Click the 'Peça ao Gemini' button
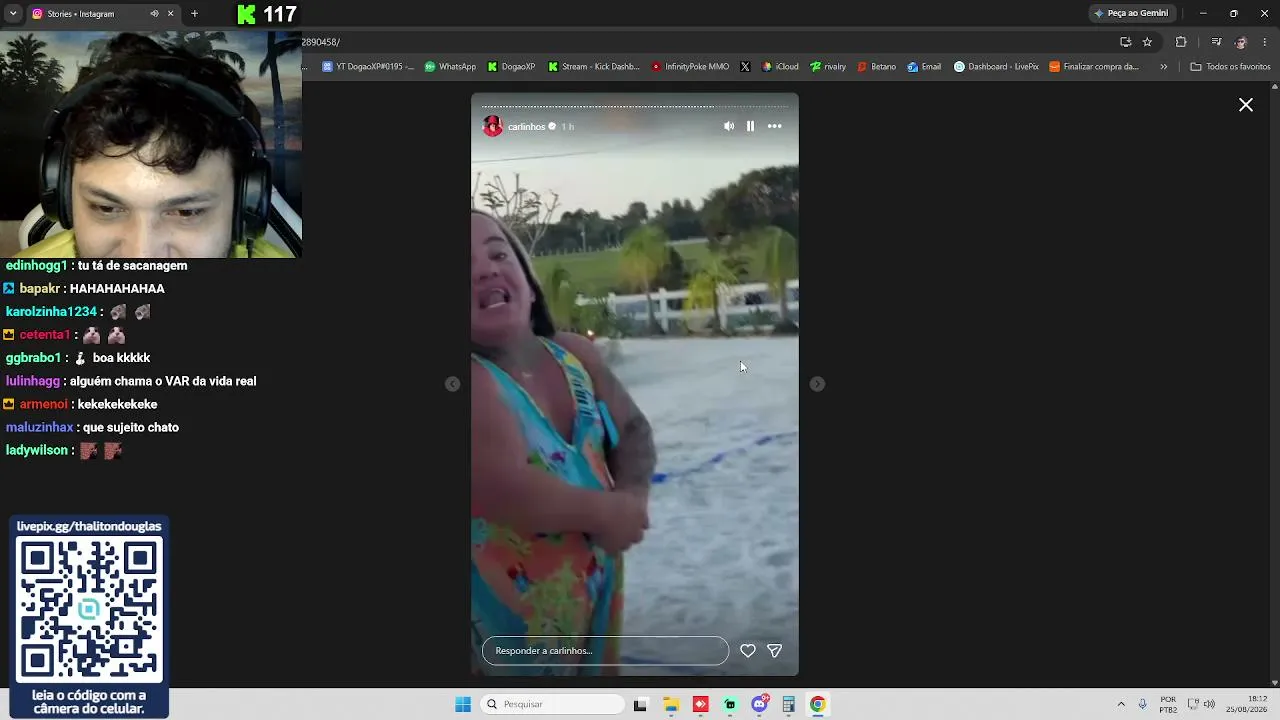 (x=1131, y=13)
